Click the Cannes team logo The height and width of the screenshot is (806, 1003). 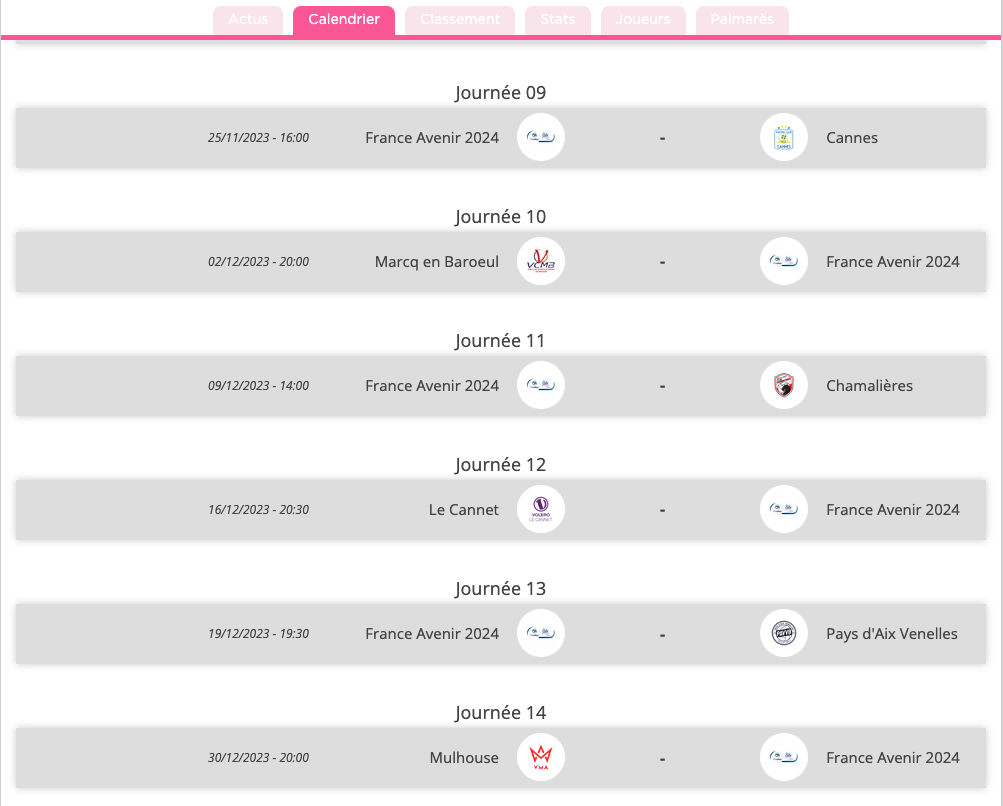784,138
